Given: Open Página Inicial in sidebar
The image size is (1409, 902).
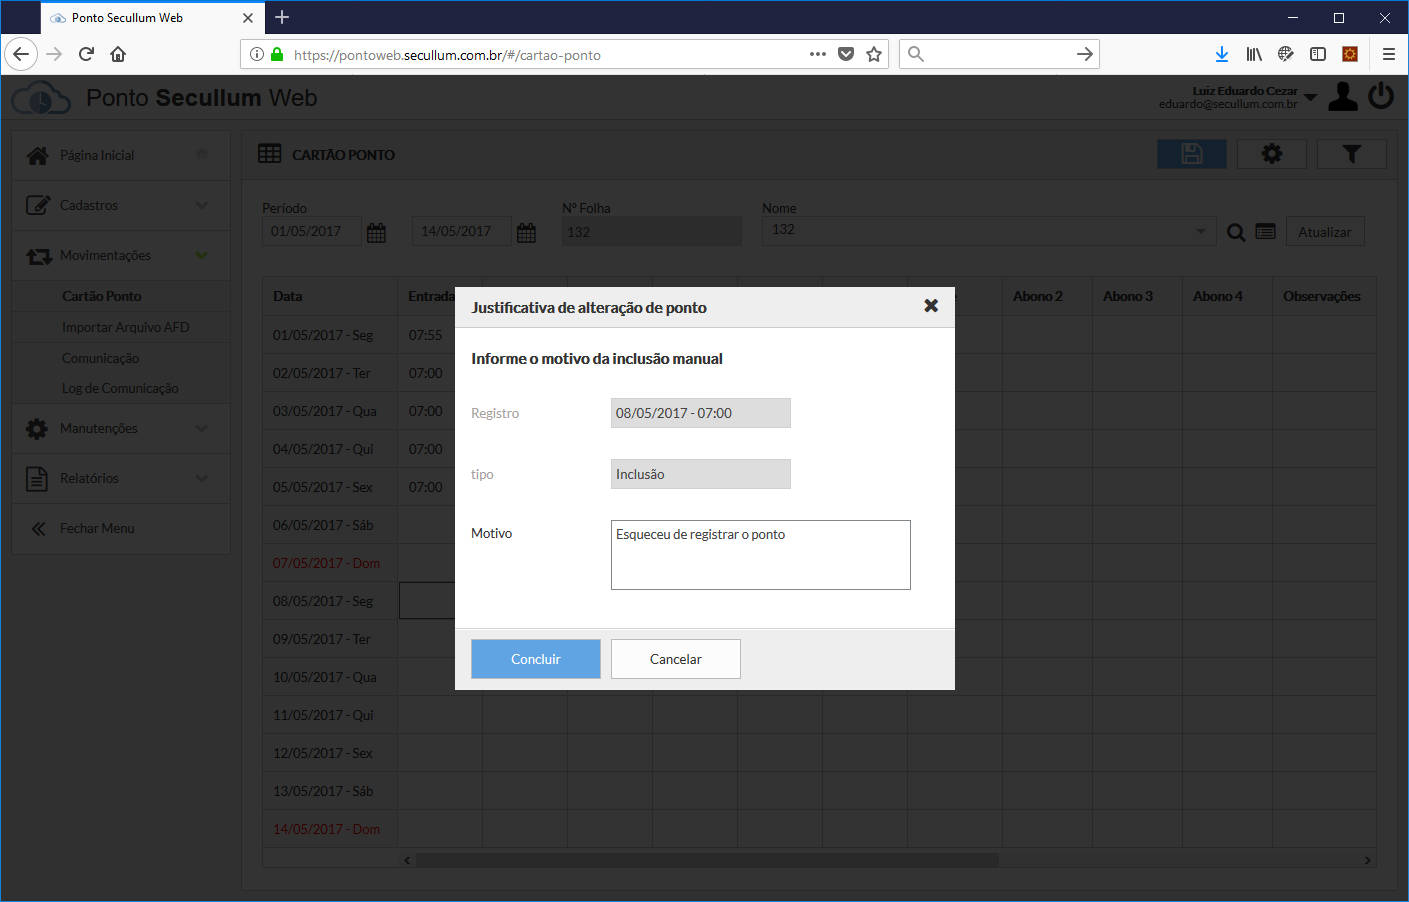Looking at the screenshot, I should tap(121, 155).
